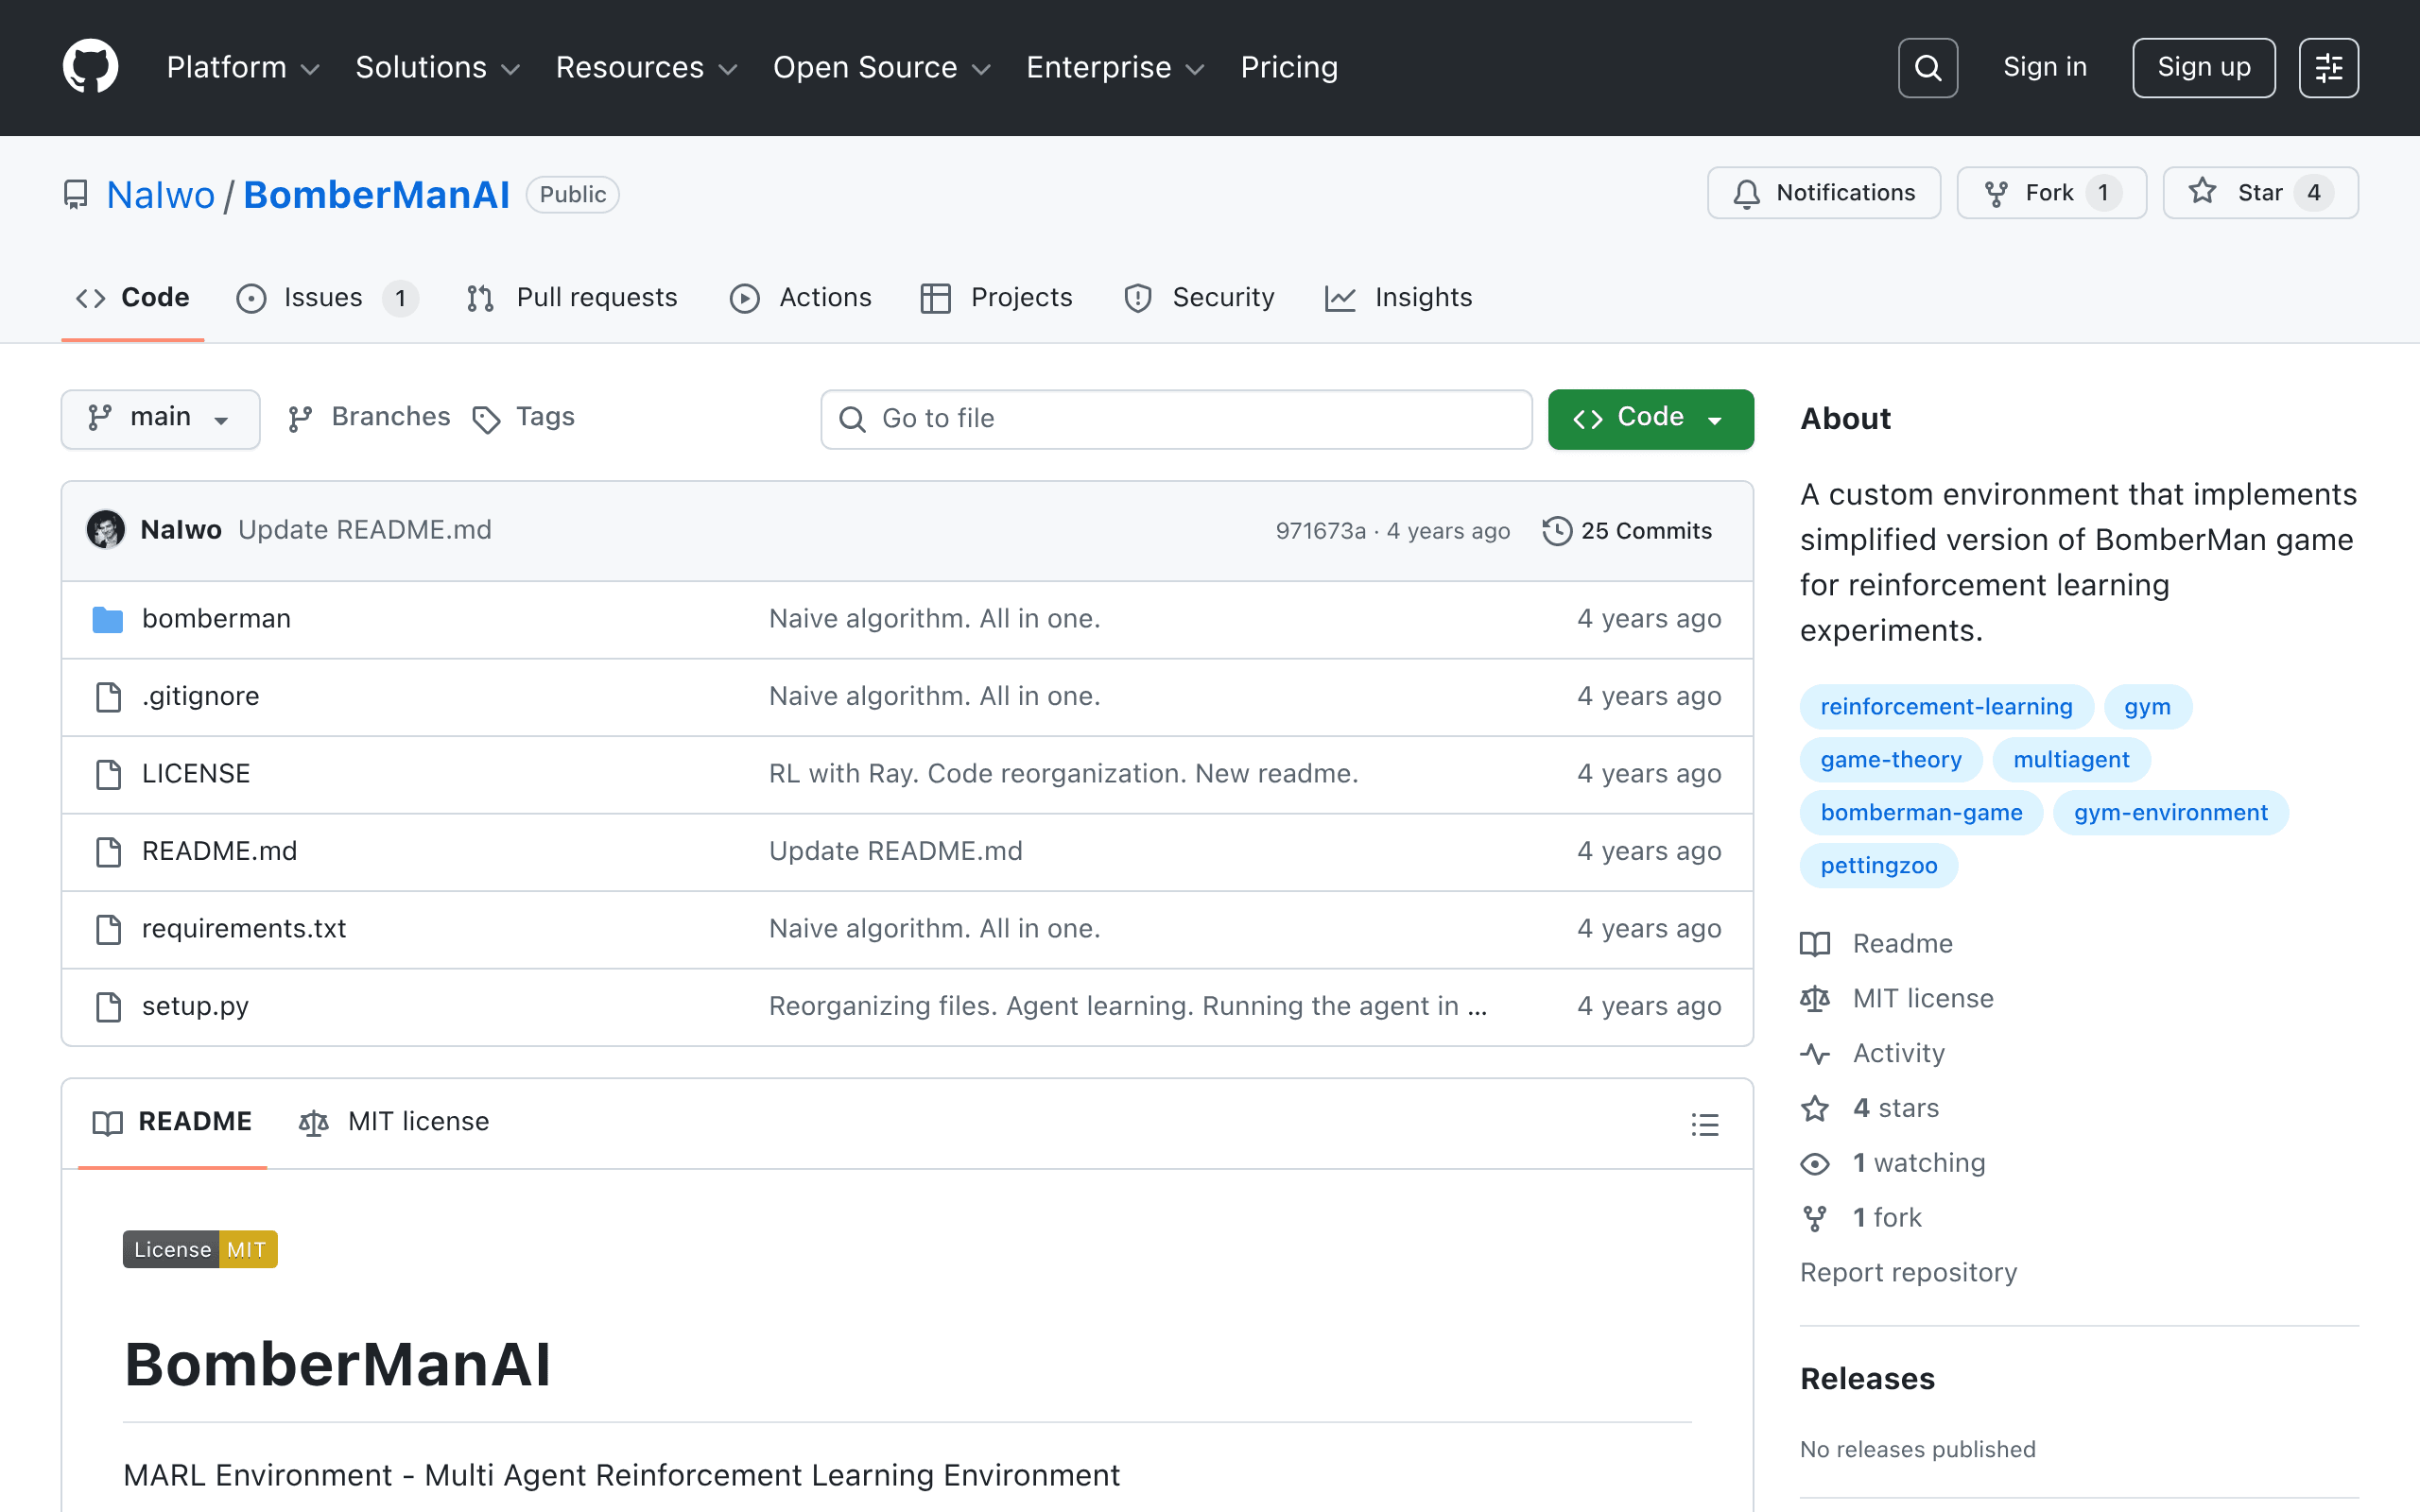
Task: Click the clock icon next to 25 Commits
Action: click(x=1557, y=531)
